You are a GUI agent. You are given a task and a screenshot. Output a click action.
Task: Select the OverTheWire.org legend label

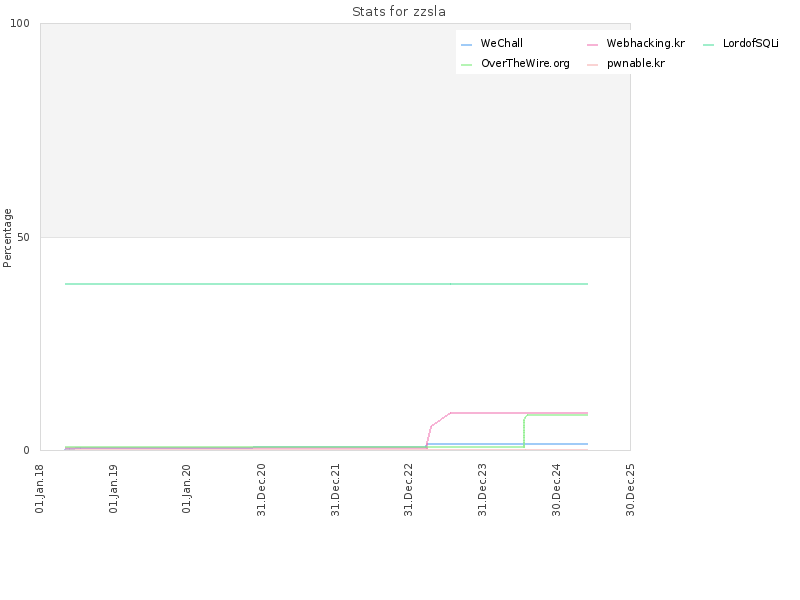[525, 63]
